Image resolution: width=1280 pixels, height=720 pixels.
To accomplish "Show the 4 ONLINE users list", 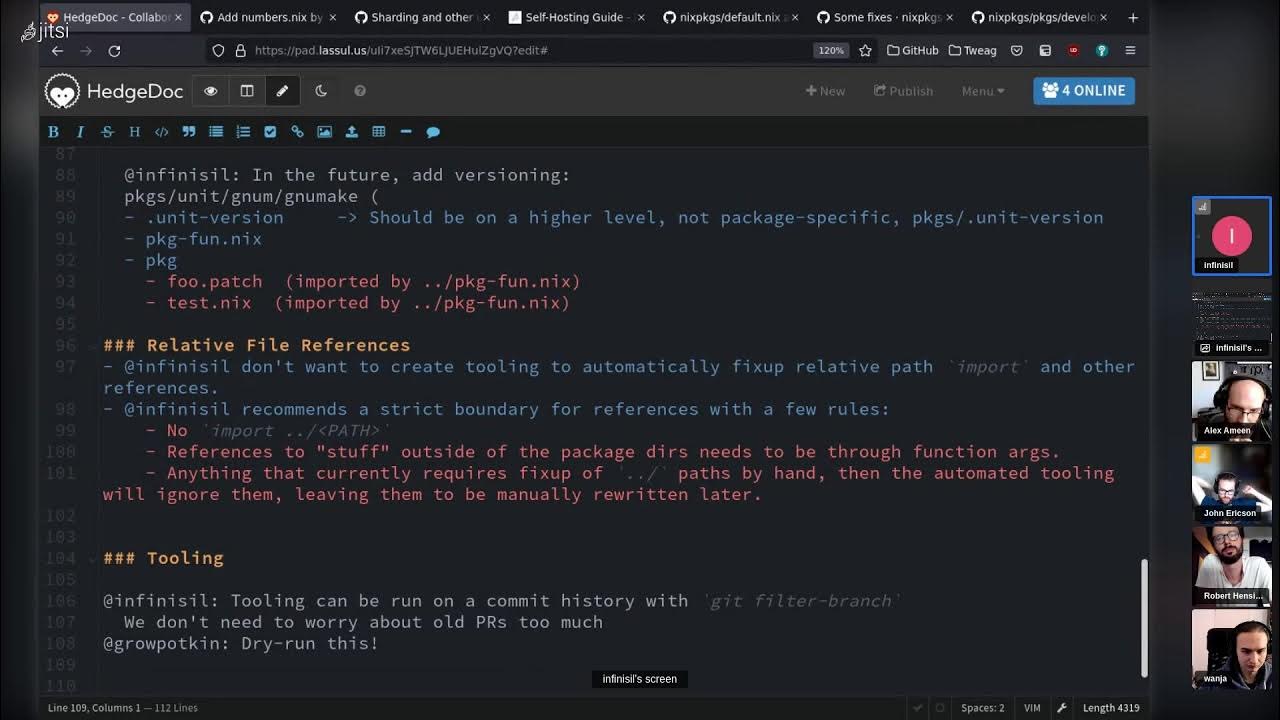I will pos(1083,91).
